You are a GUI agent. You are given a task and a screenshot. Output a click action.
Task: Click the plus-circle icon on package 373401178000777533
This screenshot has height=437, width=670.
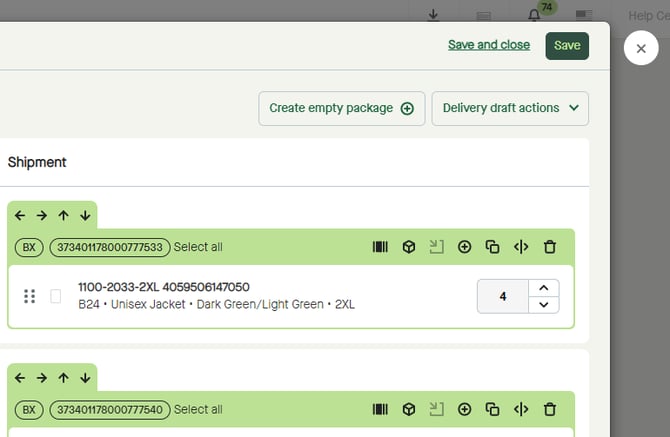pyautogui.click(x=464, y=247)
